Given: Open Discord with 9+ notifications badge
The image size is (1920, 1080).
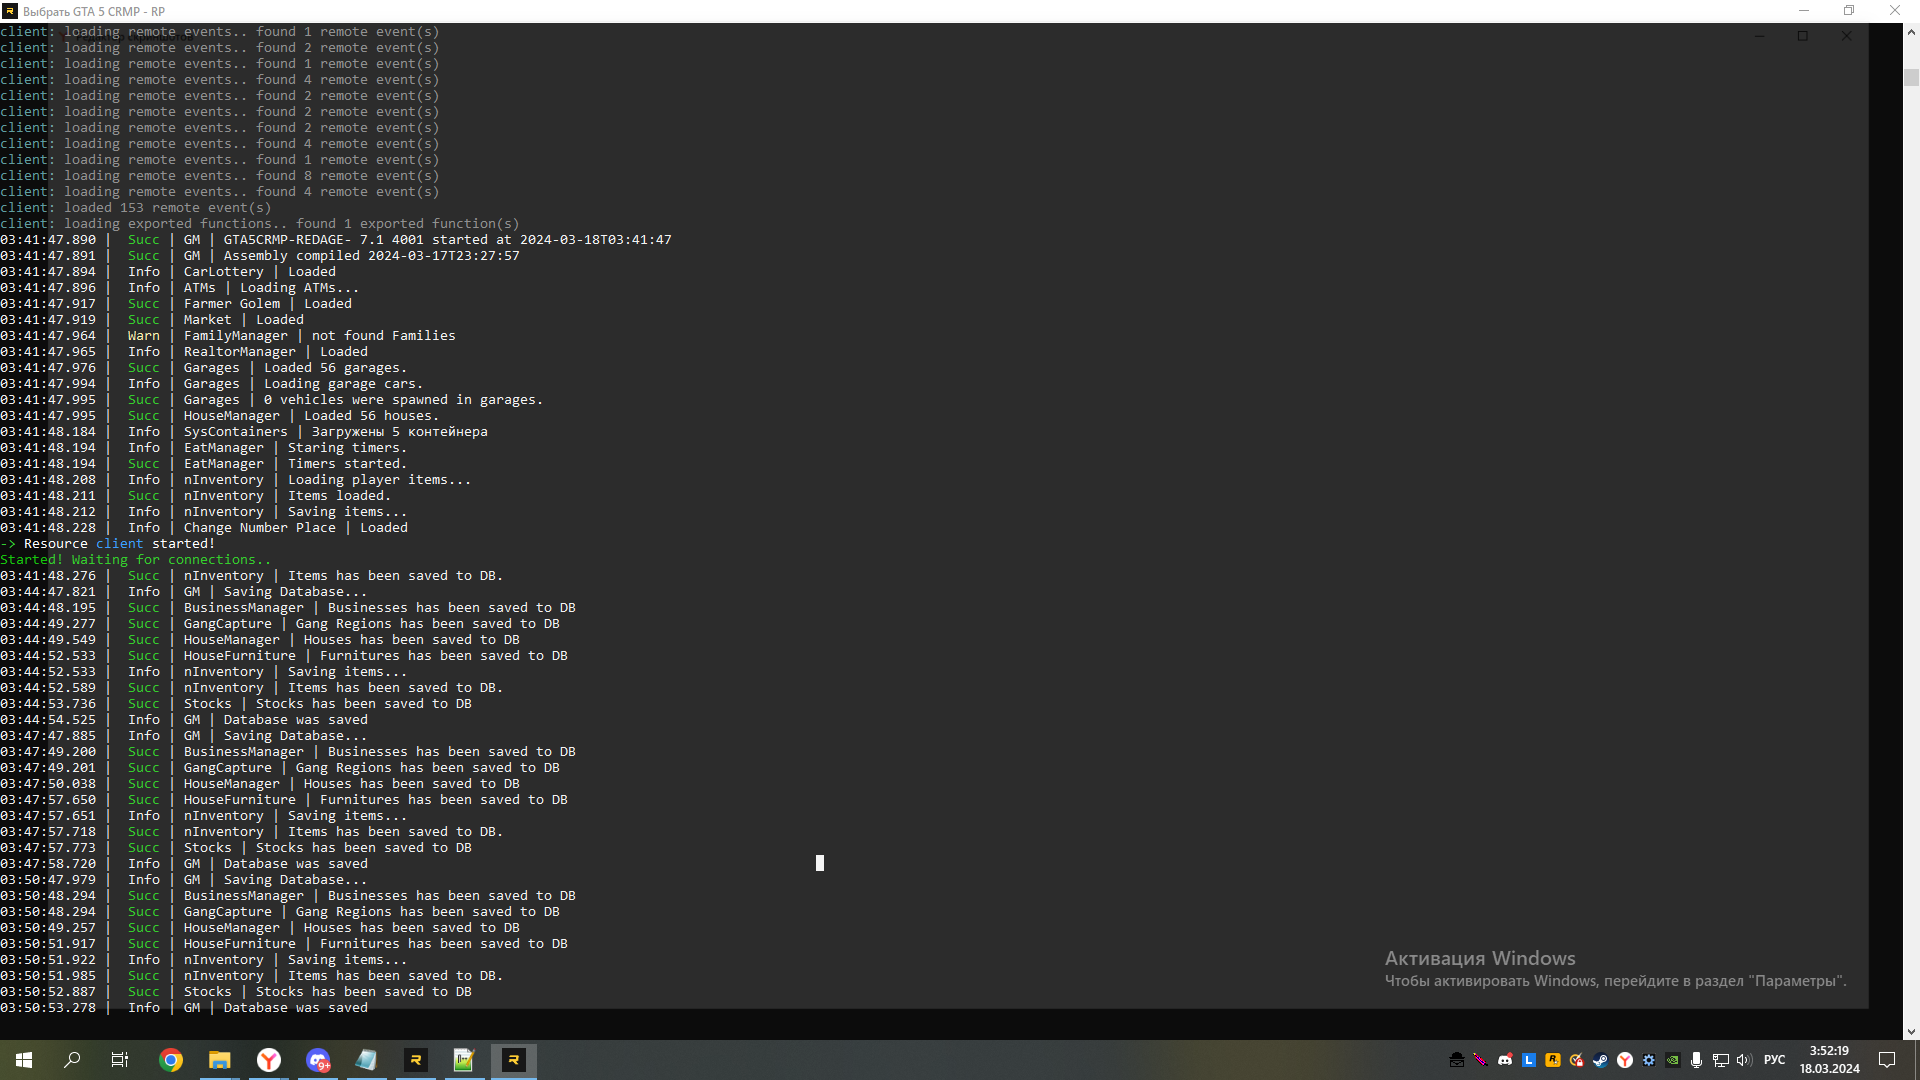Looking at the screenshot, I should (318, 1060).
